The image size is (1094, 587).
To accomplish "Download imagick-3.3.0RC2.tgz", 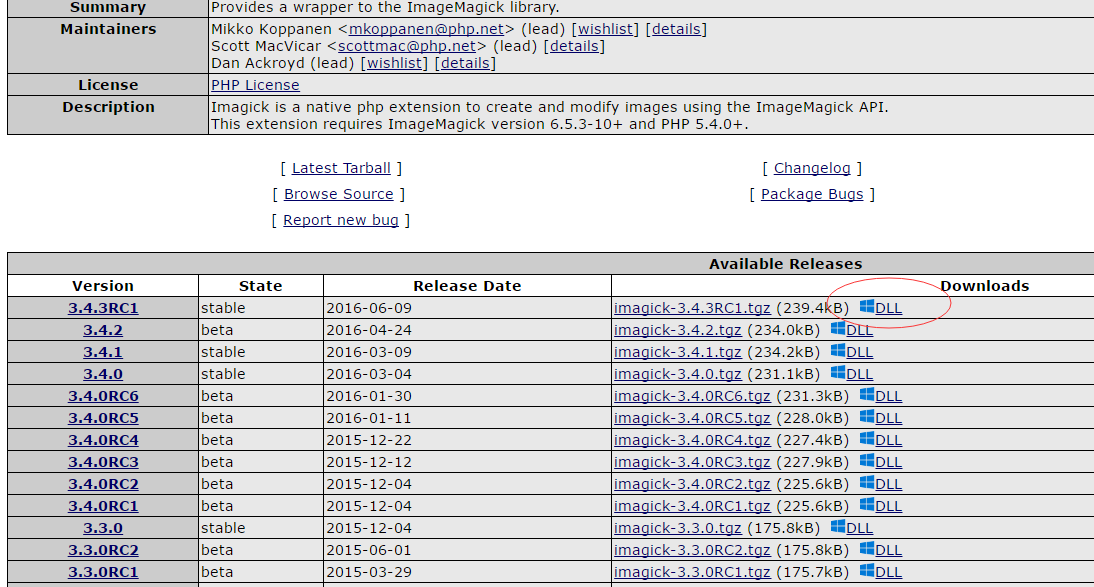I will tap(692, 550).
